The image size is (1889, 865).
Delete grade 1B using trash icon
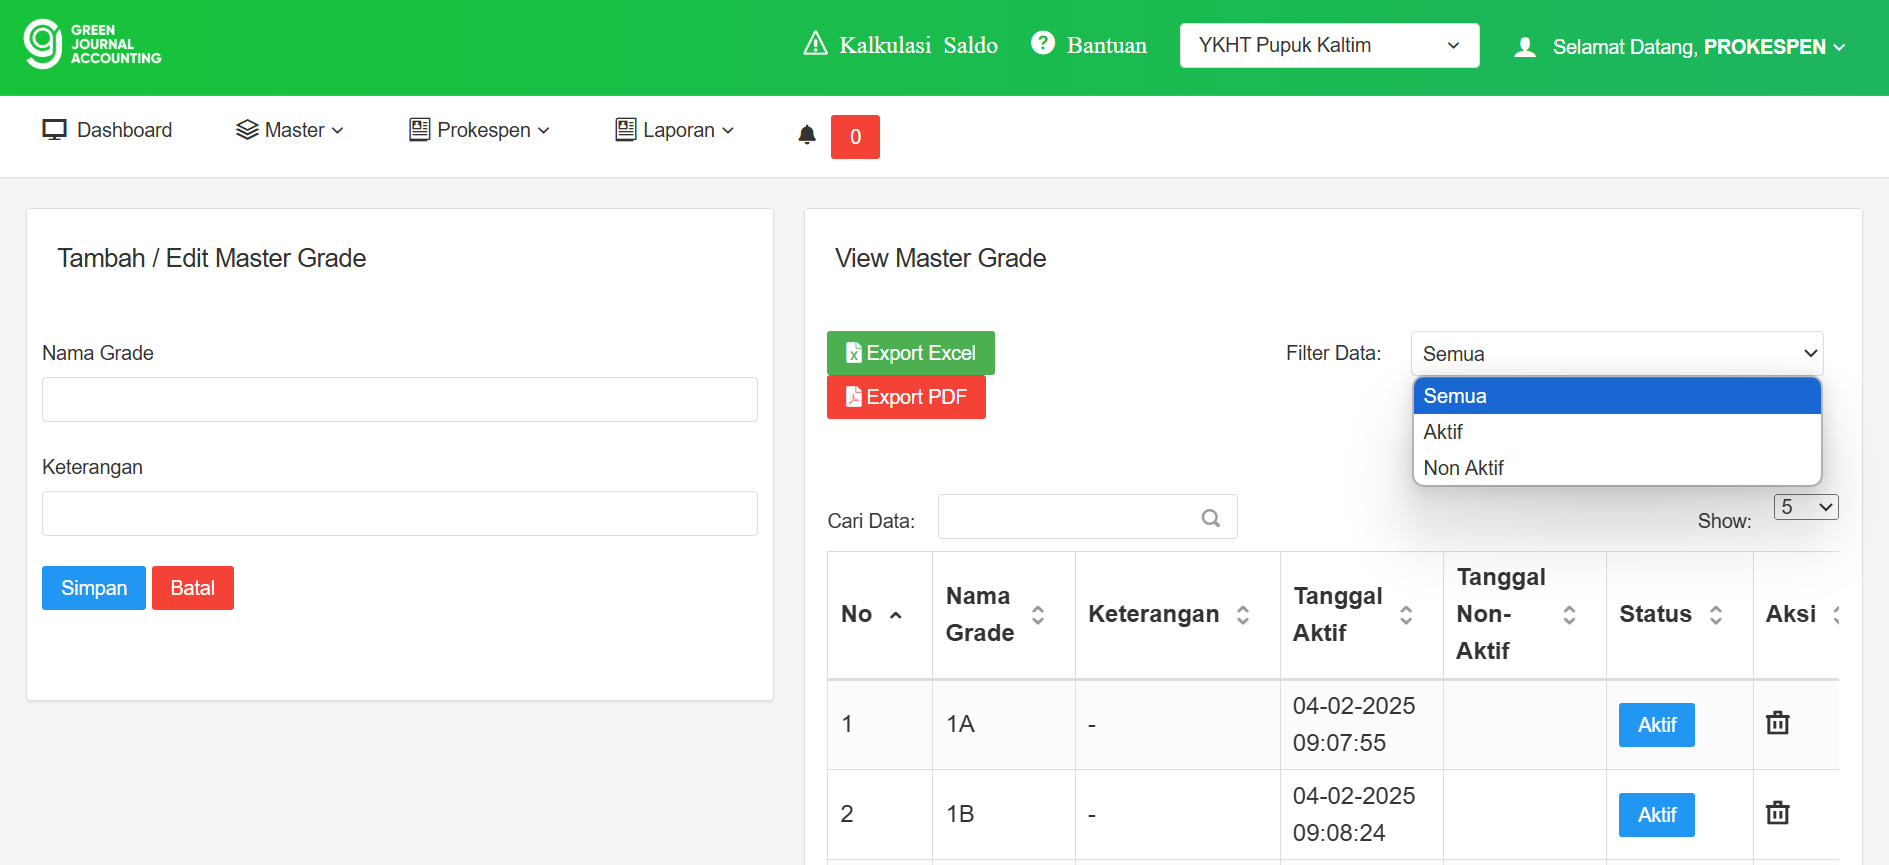coord(1777,813)
